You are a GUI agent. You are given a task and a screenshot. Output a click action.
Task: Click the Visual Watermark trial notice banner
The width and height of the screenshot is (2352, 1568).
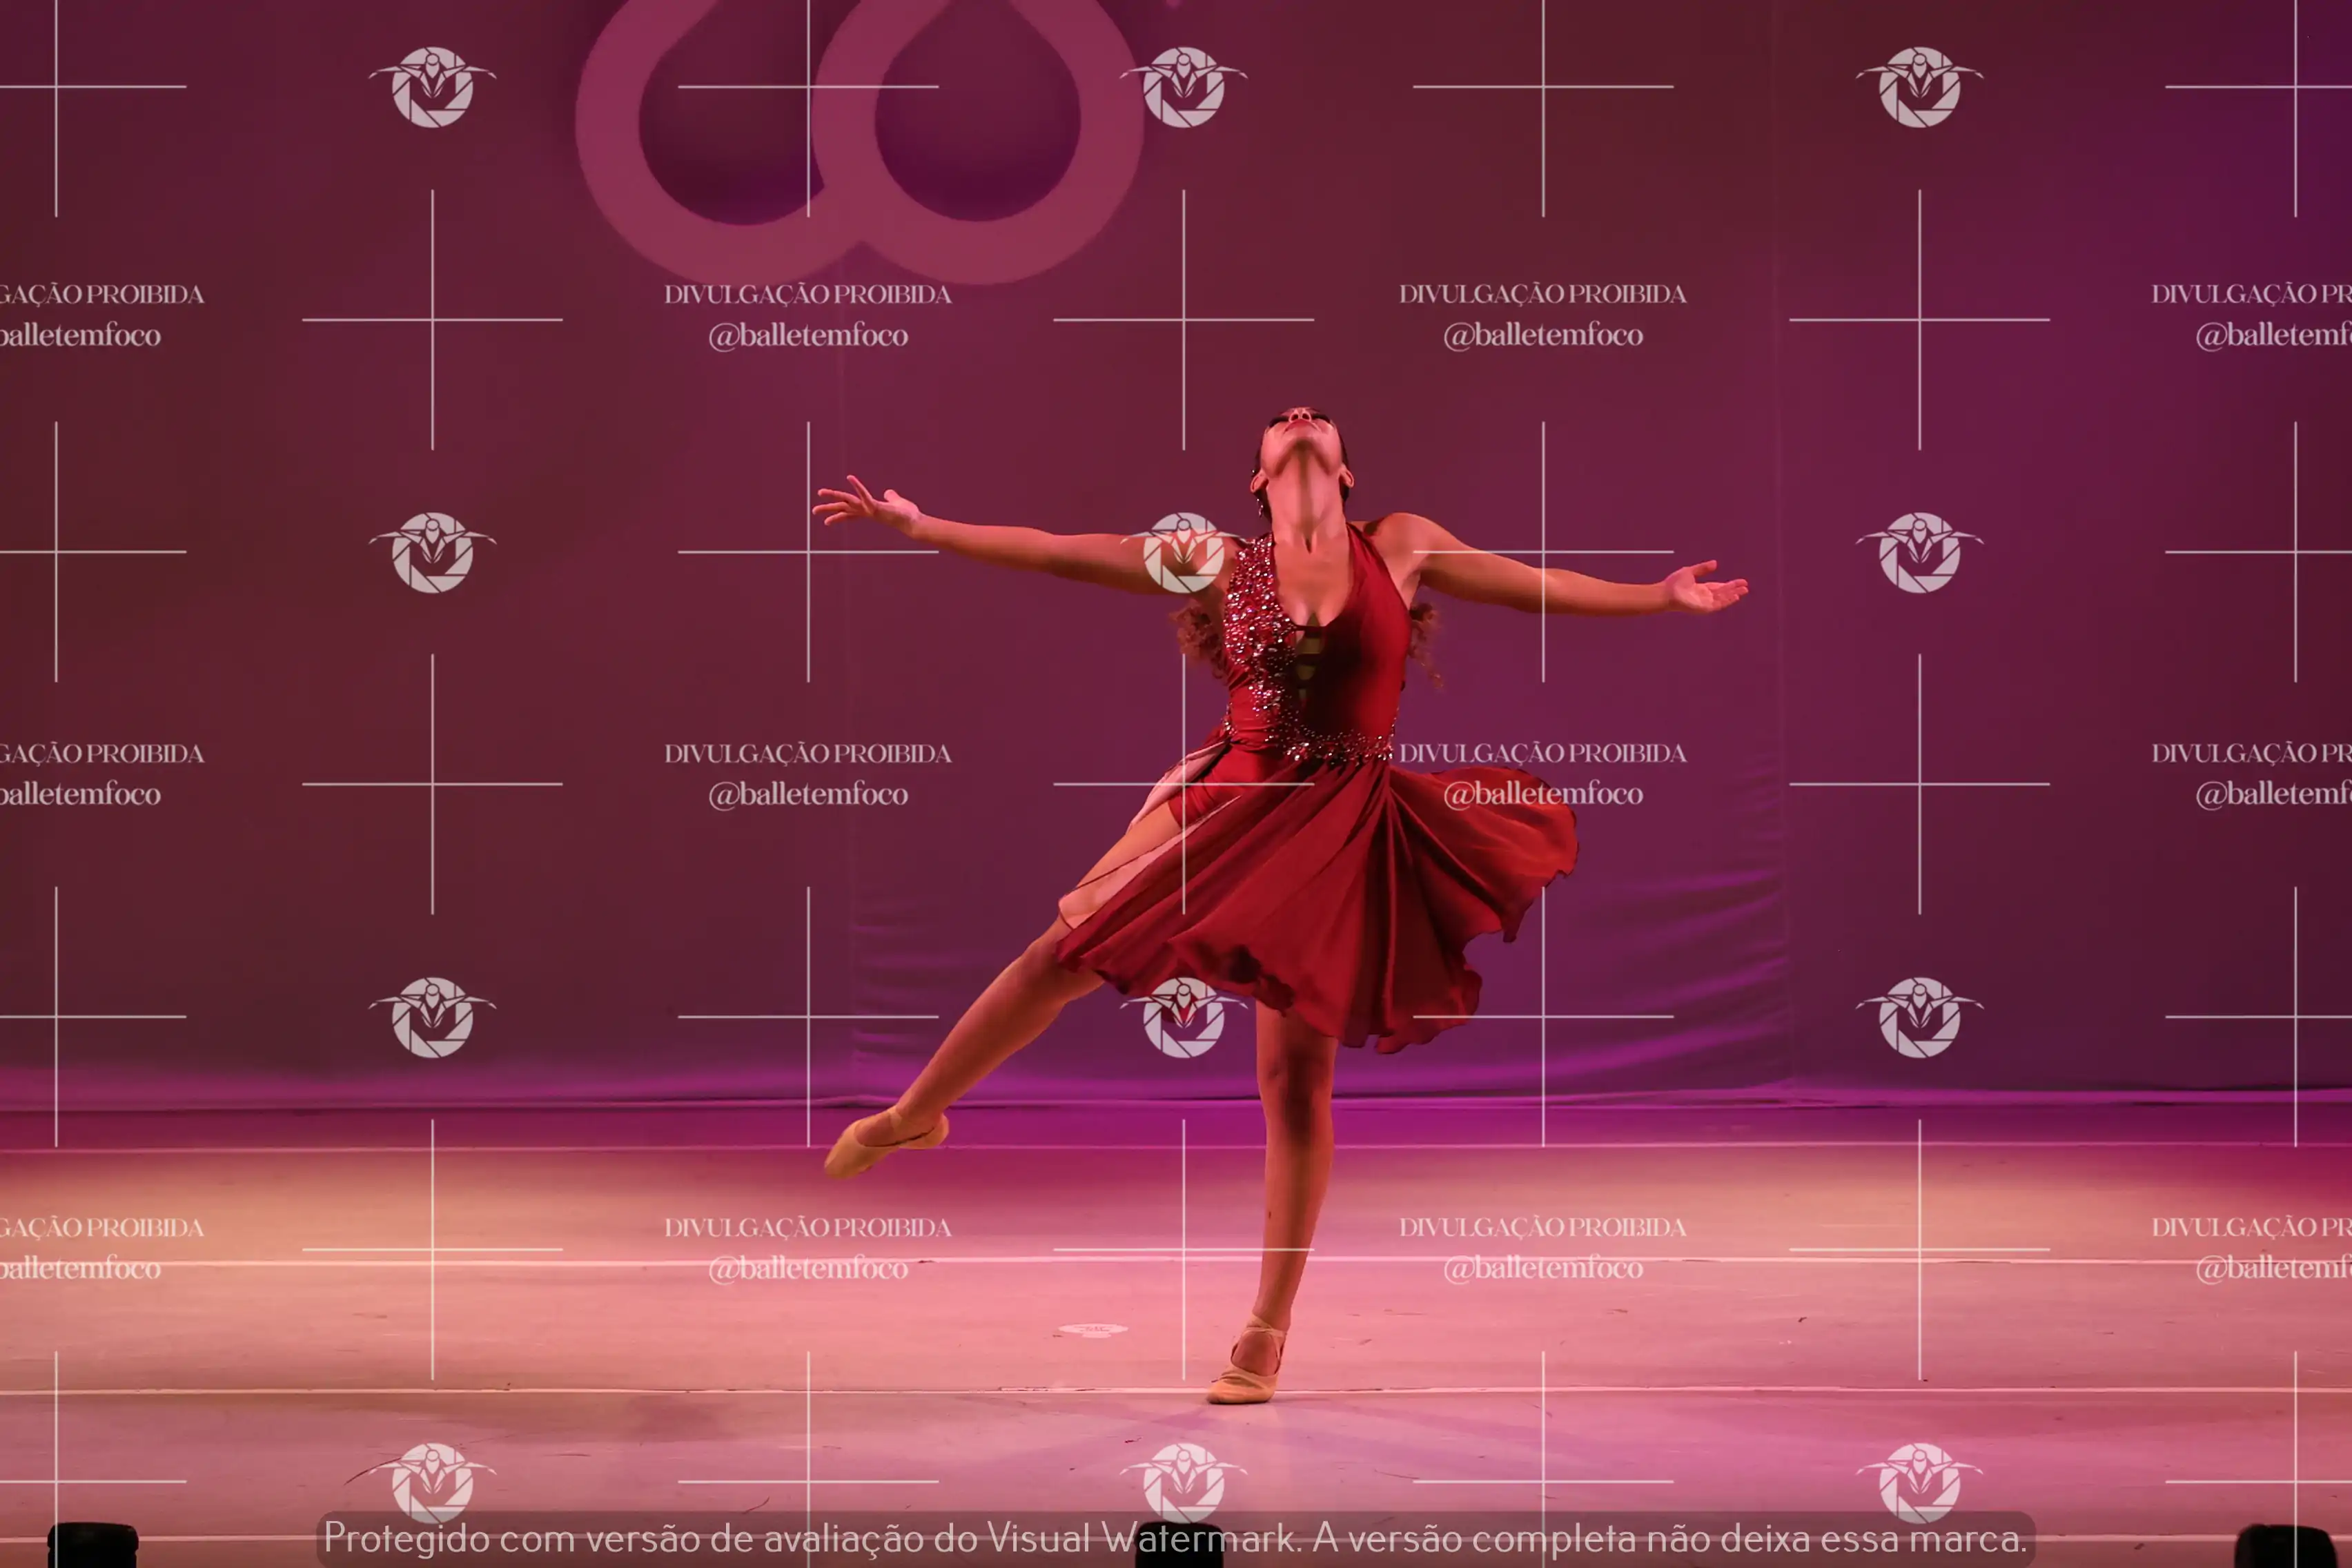coord(1175,1538)
